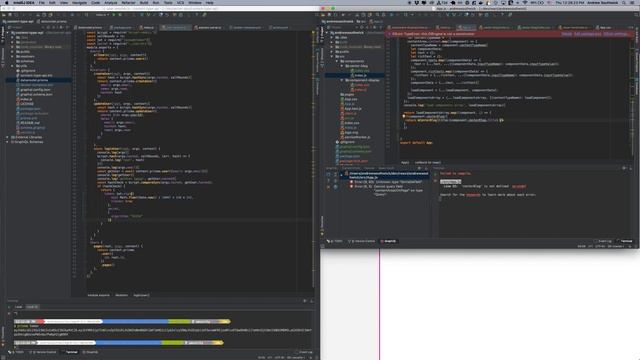The height and width of the screenshot is (360, 640).
Task: Select LICENSE file in left Project tree
Action: 27,104
